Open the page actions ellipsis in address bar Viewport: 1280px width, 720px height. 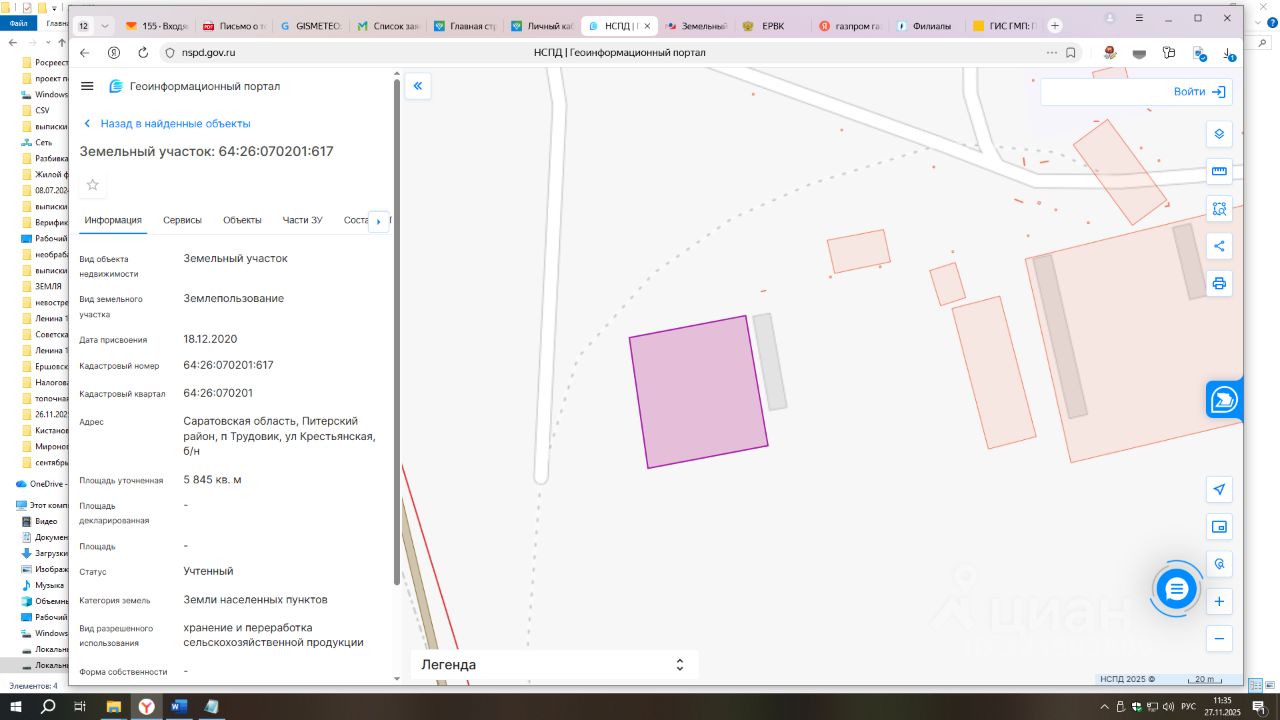1051,53
